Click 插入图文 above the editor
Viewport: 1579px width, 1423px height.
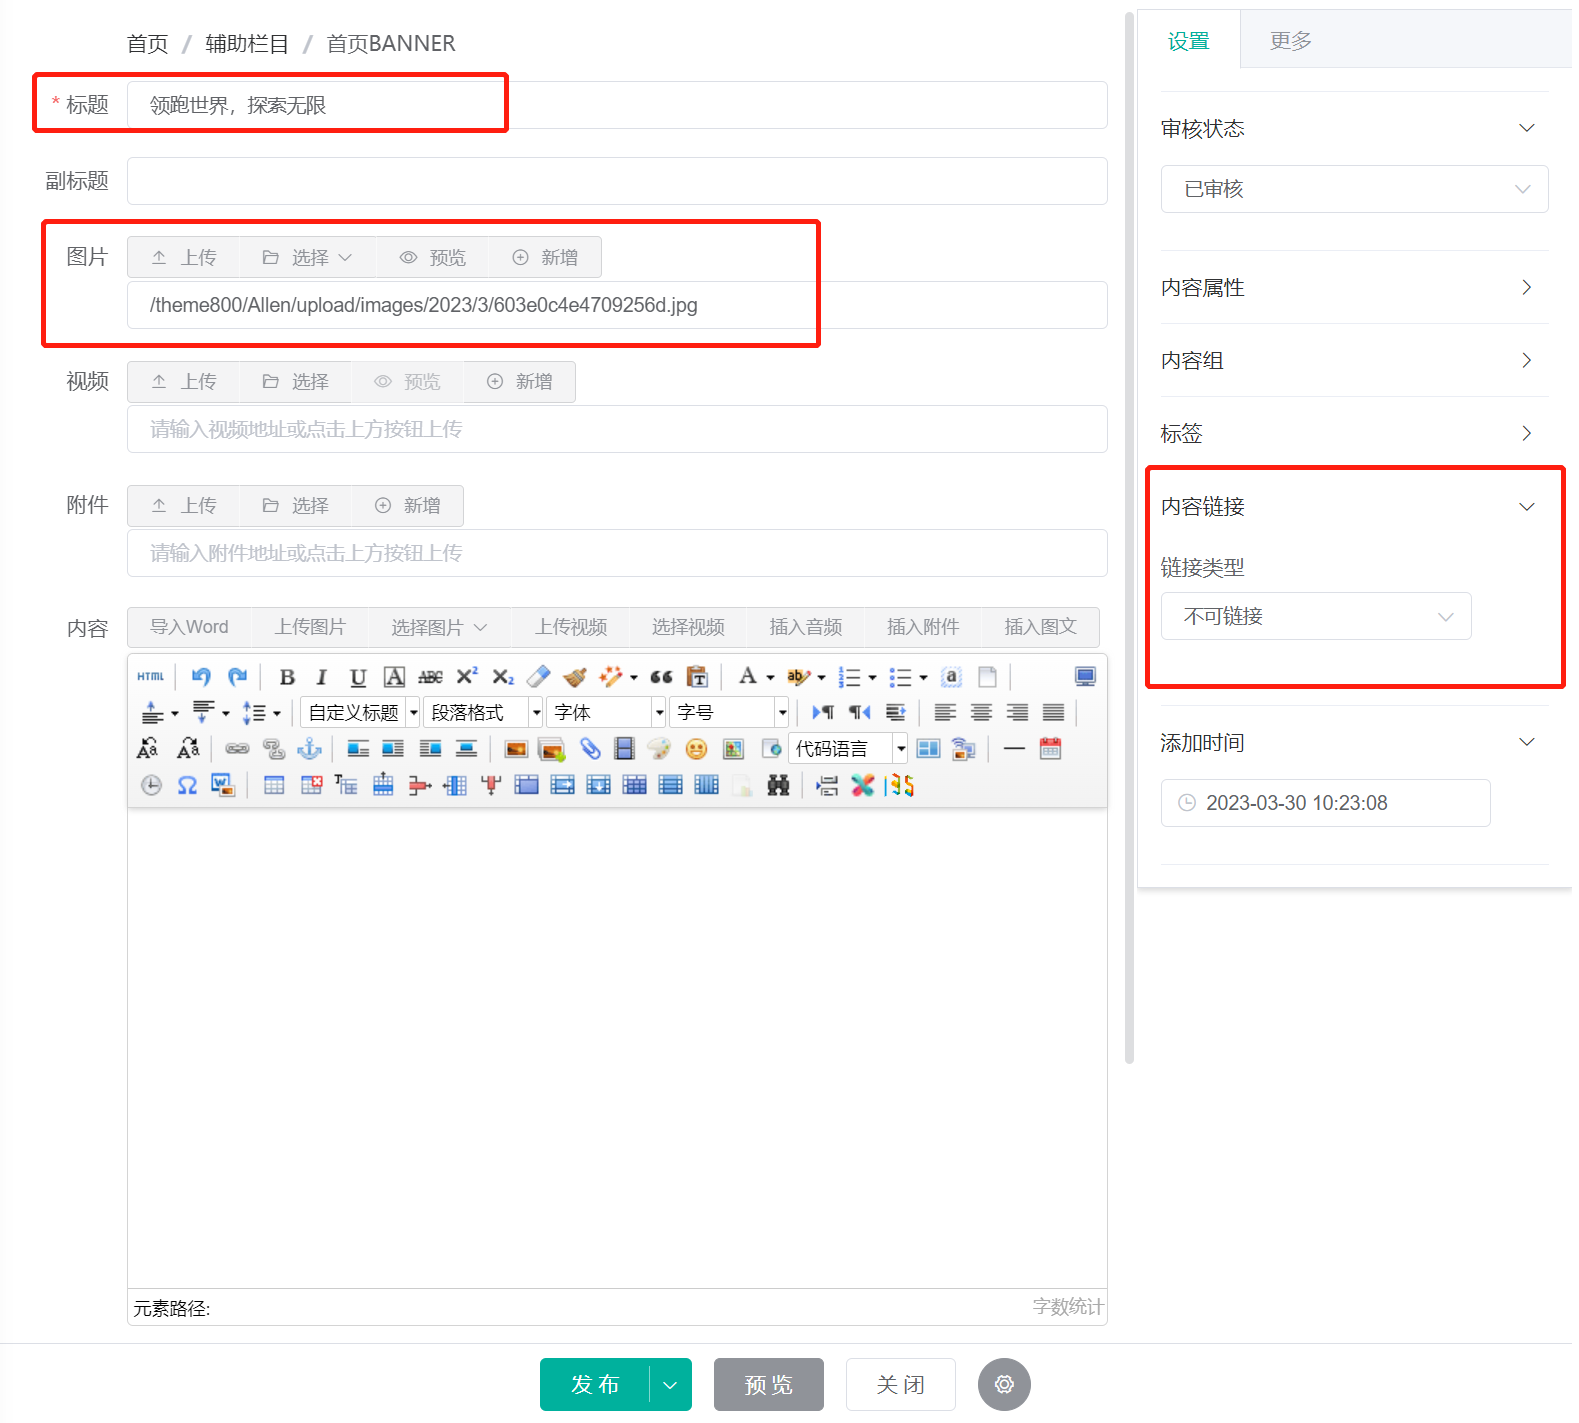tap(1040, 627)
